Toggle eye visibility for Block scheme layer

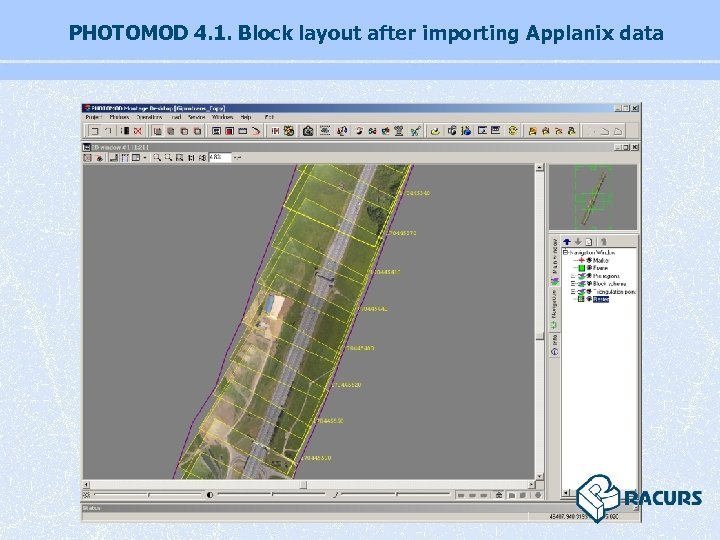coord(589,284)
